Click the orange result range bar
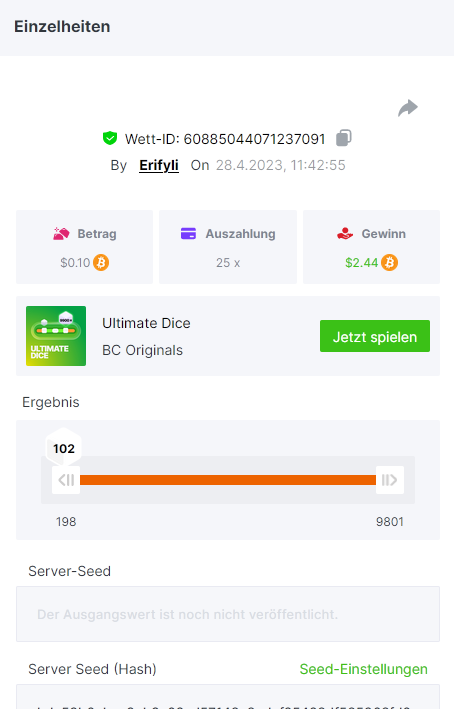The height and width of the screenshot is (709, 454). pos(228,480)
